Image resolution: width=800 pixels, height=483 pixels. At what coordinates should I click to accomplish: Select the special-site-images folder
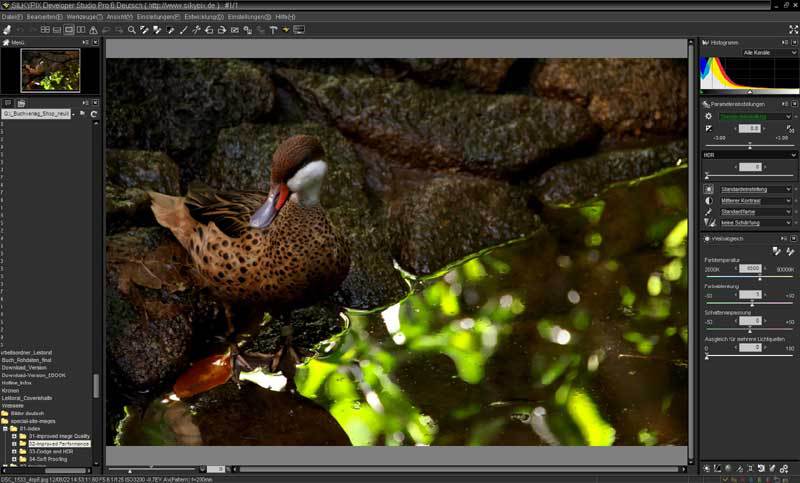(33, 421)
